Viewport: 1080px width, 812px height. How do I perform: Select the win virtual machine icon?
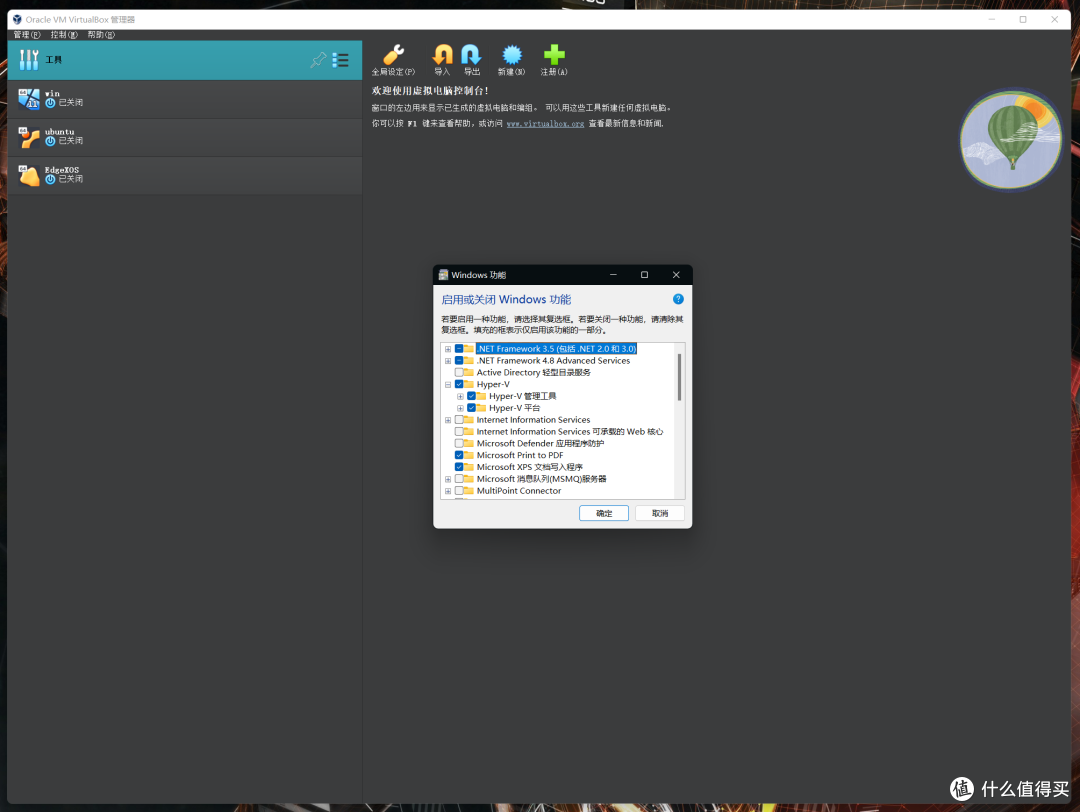tap(28, 98)
